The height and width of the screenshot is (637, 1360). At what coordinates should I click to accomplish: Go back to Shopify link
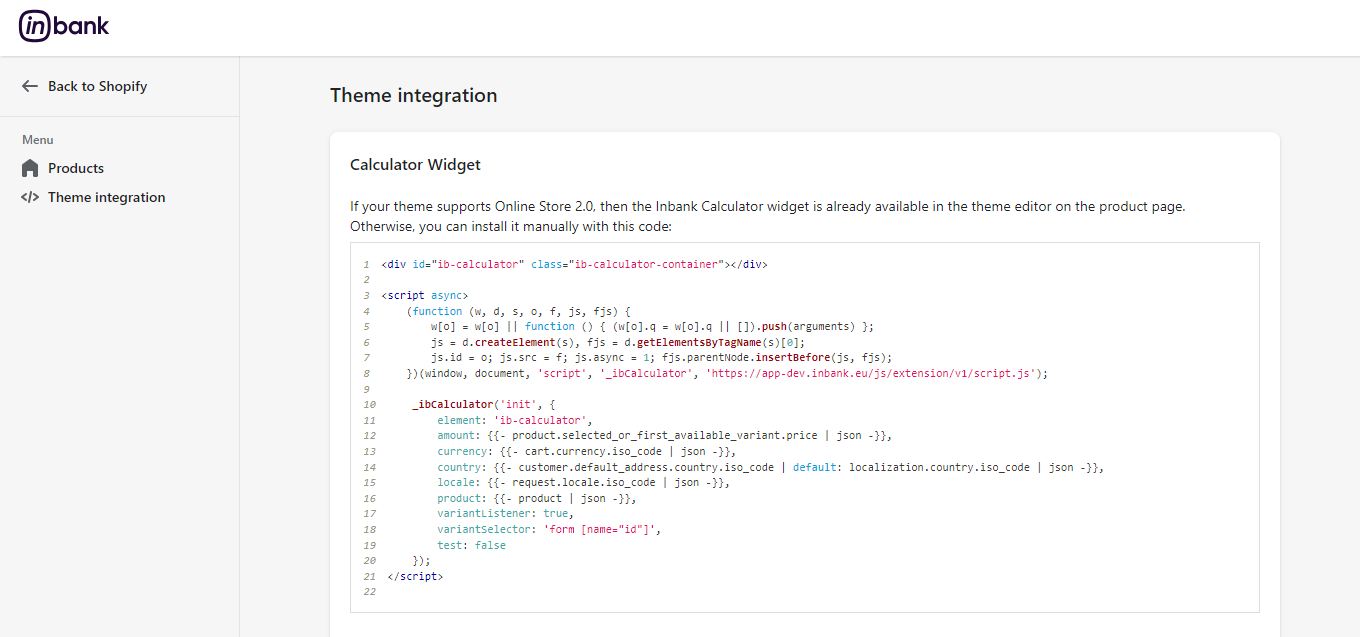point(97,86)
